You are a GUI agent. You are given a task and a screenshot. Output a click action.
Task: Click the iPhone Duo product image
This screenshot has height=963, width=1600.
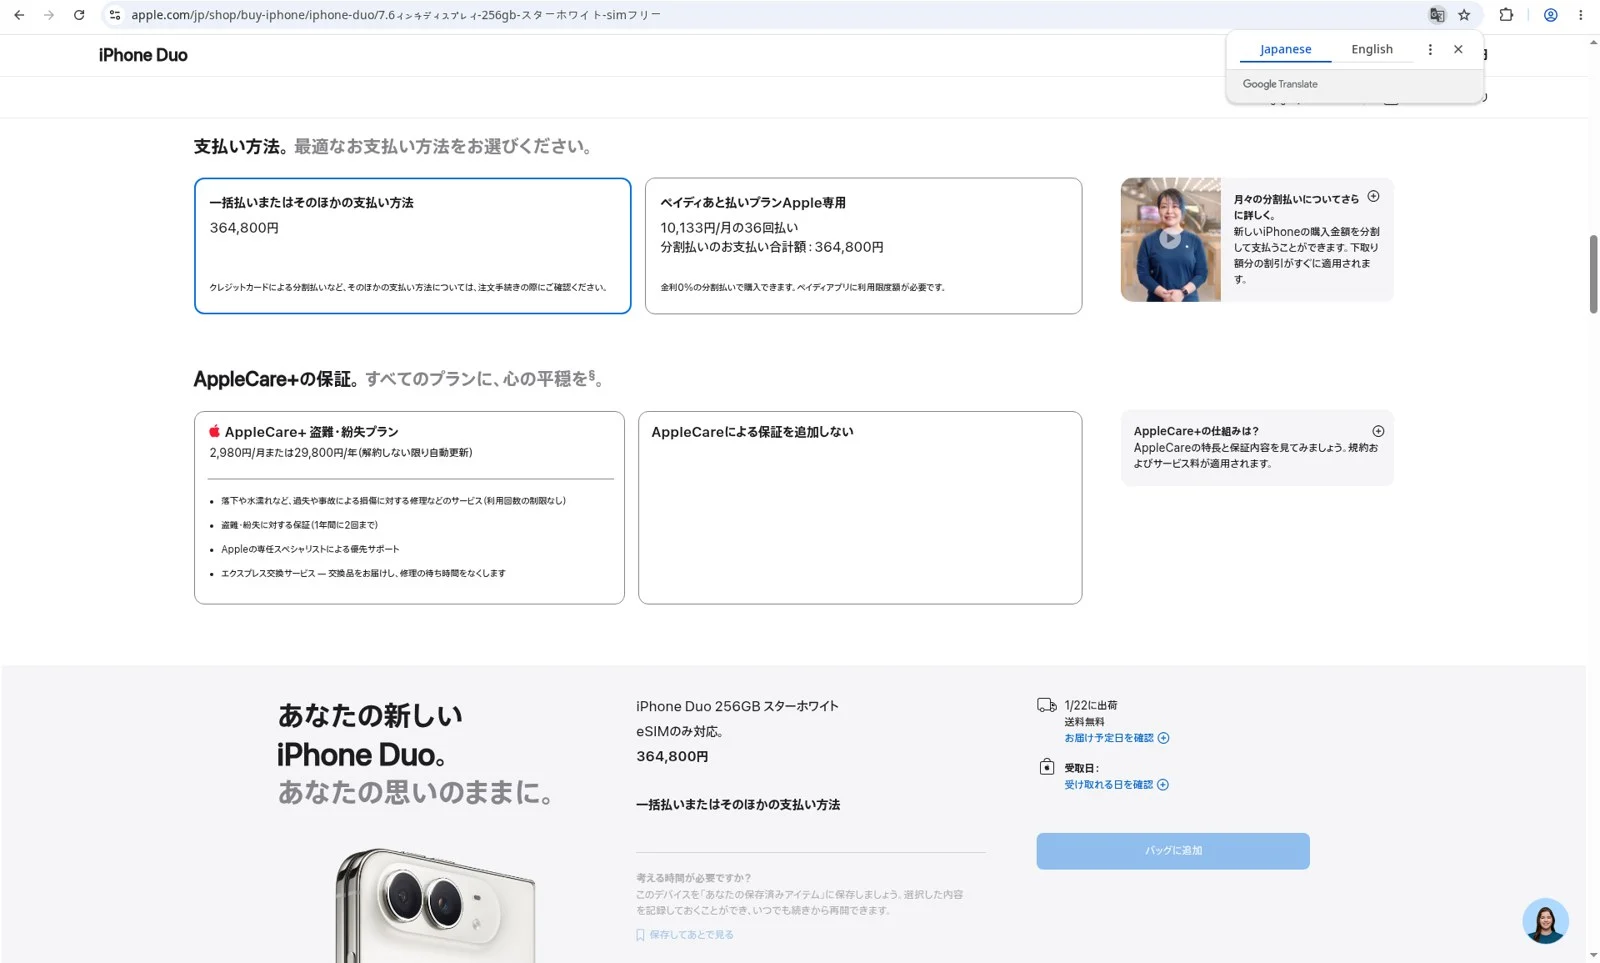(x=435, y=905)
